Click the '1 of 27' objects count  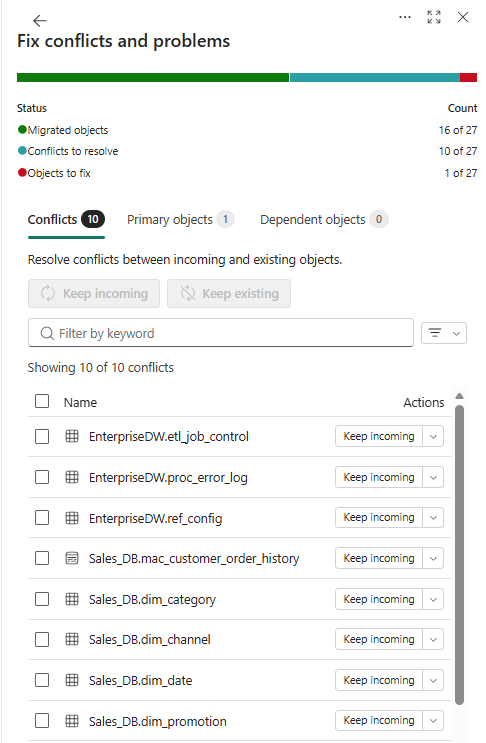pos(461,173)
